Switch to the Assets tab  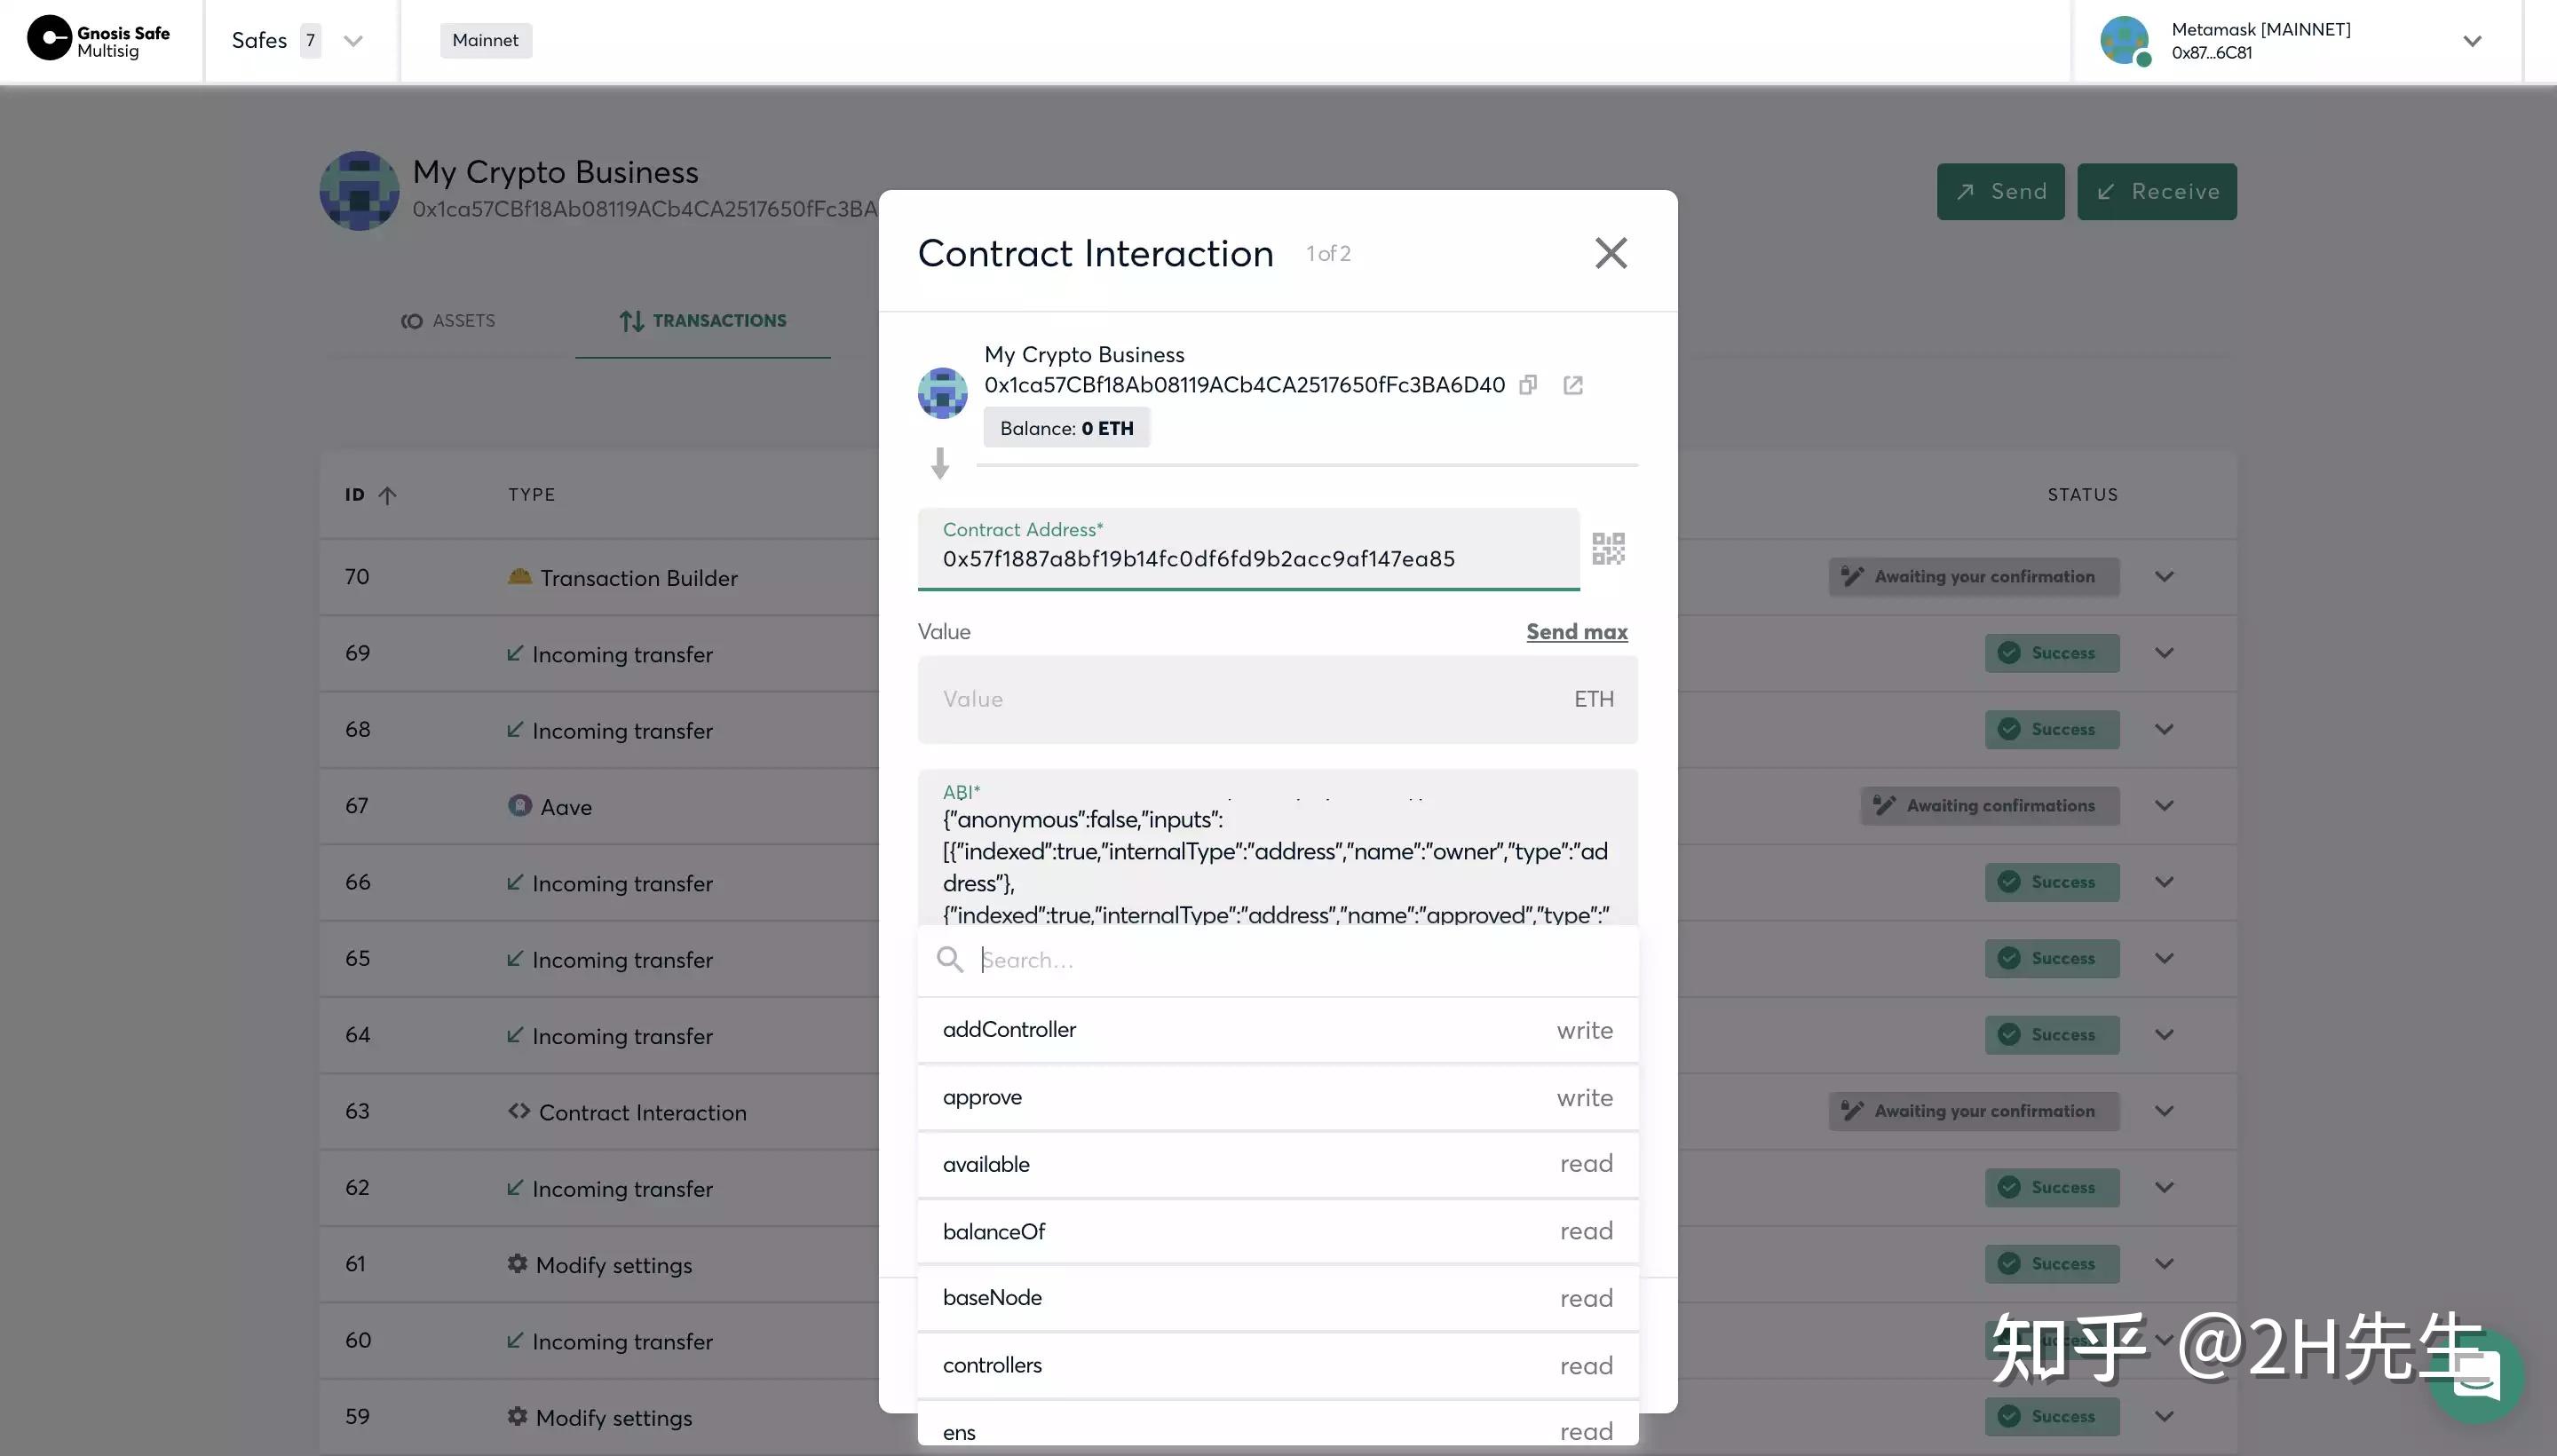[448, 321]
